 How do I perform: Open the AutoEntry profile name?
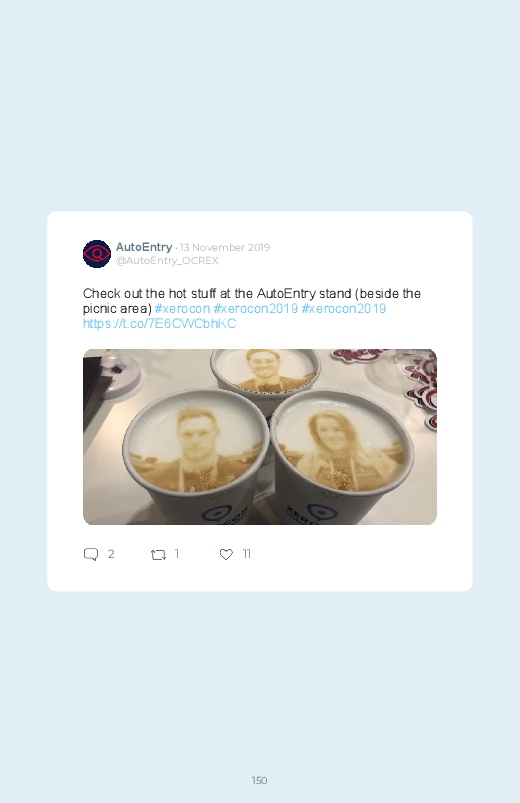(x=143, y=247)
